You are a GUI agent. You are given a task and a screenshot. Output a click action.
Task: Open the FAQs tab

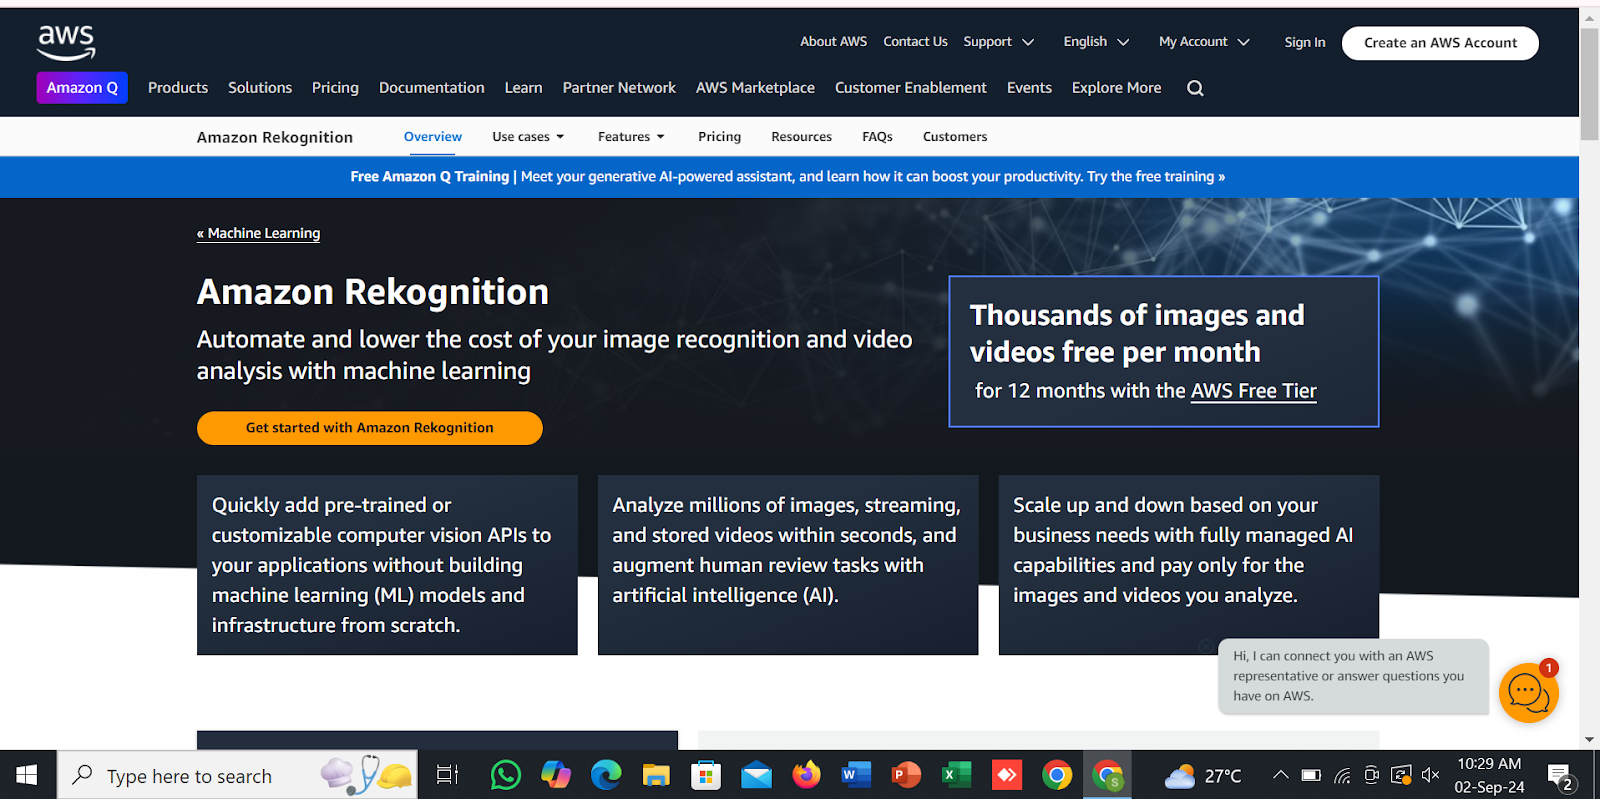(x=877, y=137)
